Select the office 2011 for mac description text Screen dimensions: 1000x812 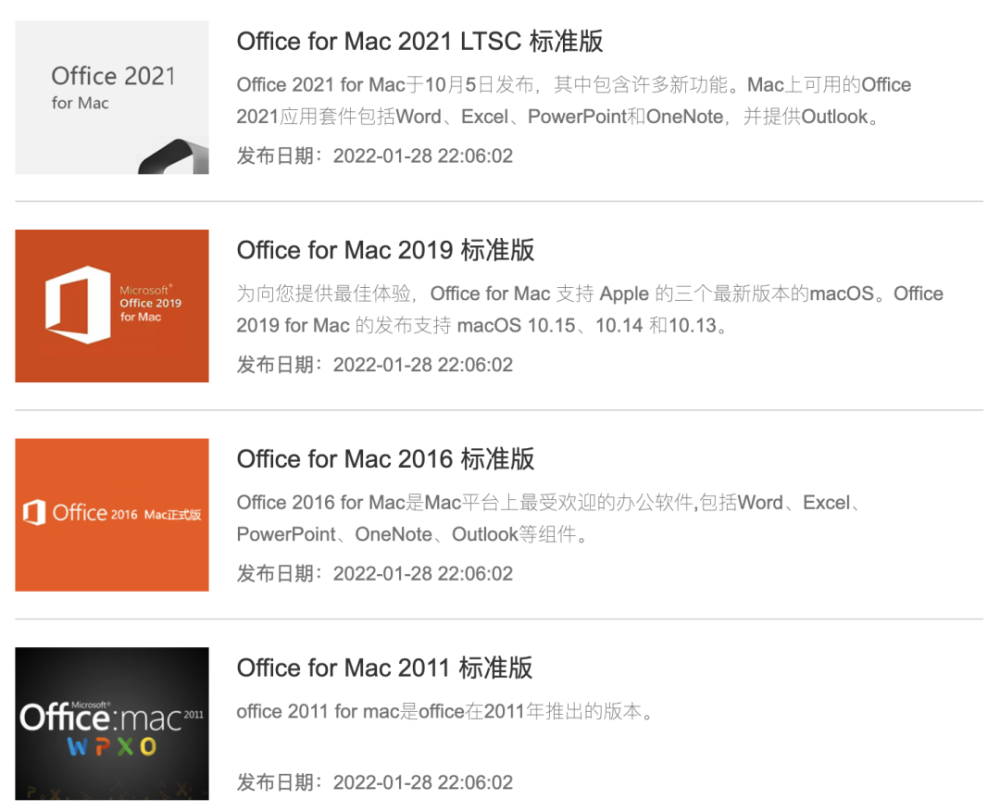click(445, 711)
